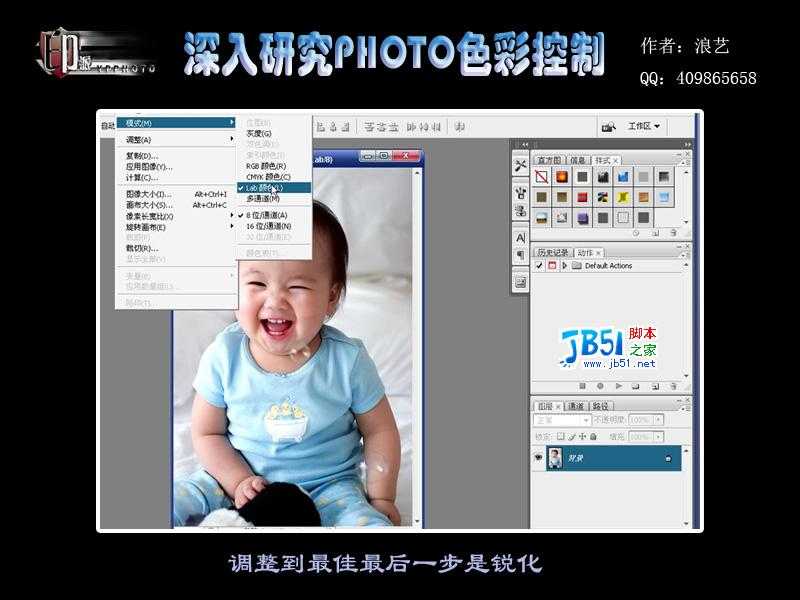Viewport: 800px width, 600px height.
Task: Open the tool presets (crossed tools) dock icon
Action: [x=520, y=166]
